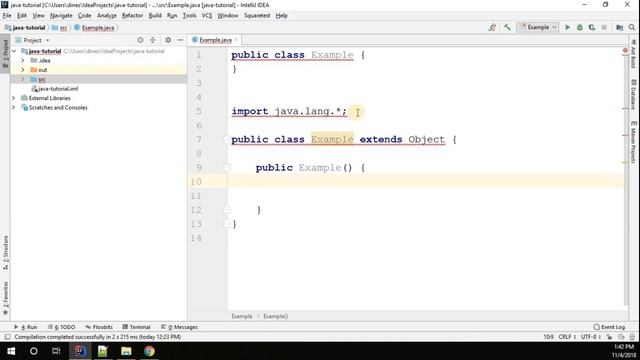Click line 10 in the editor

click(x=426, y=182)
